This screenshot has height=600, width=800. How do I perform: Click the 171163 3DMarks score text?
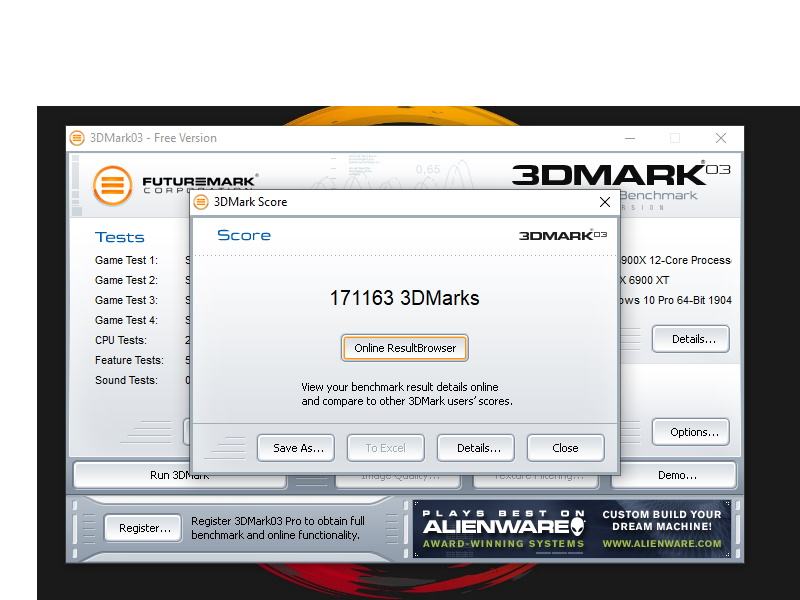pyautogui.click(x=405, y=298)
